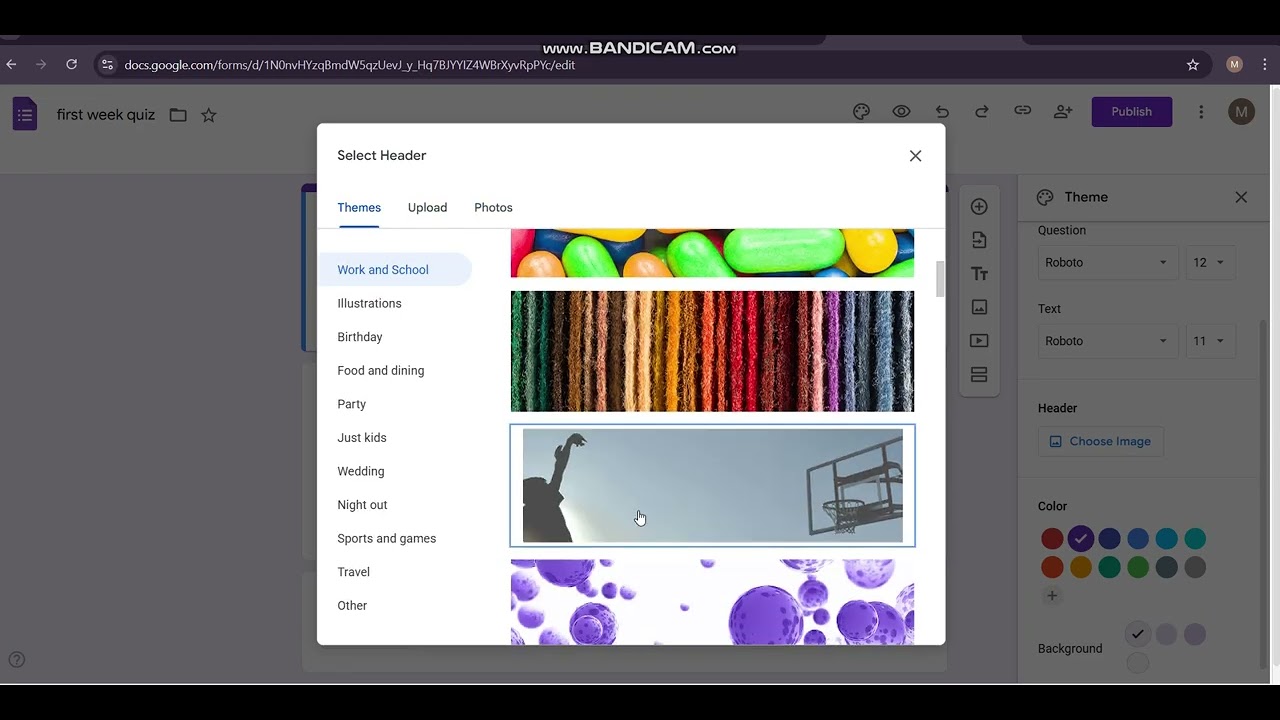Screen dimensions: 1280x720
Task: Edit form title first week quiz
Action: (x=106, y=115)
